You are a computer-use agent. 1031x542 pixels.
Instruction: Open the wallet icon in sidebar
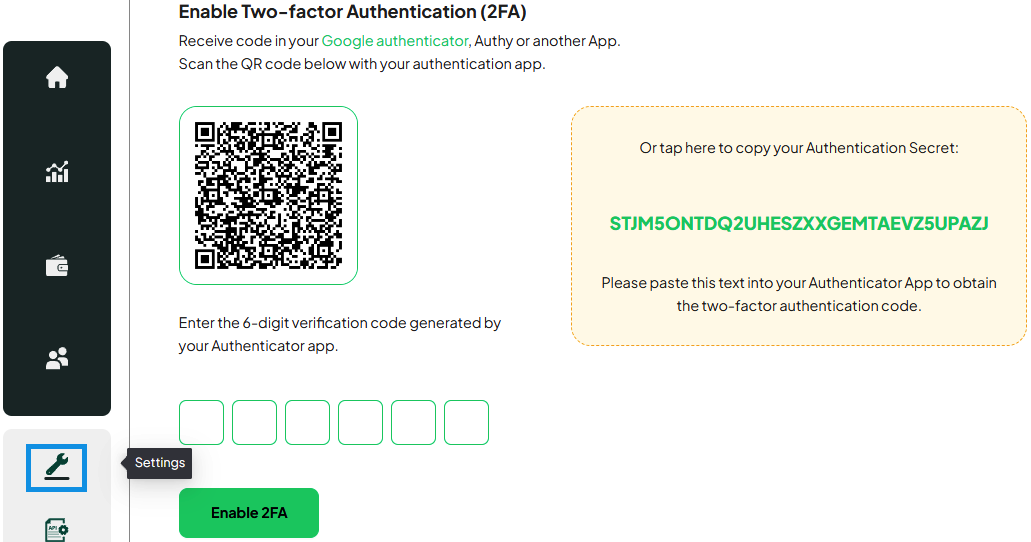pyautogui.click(x=57, y=266)
